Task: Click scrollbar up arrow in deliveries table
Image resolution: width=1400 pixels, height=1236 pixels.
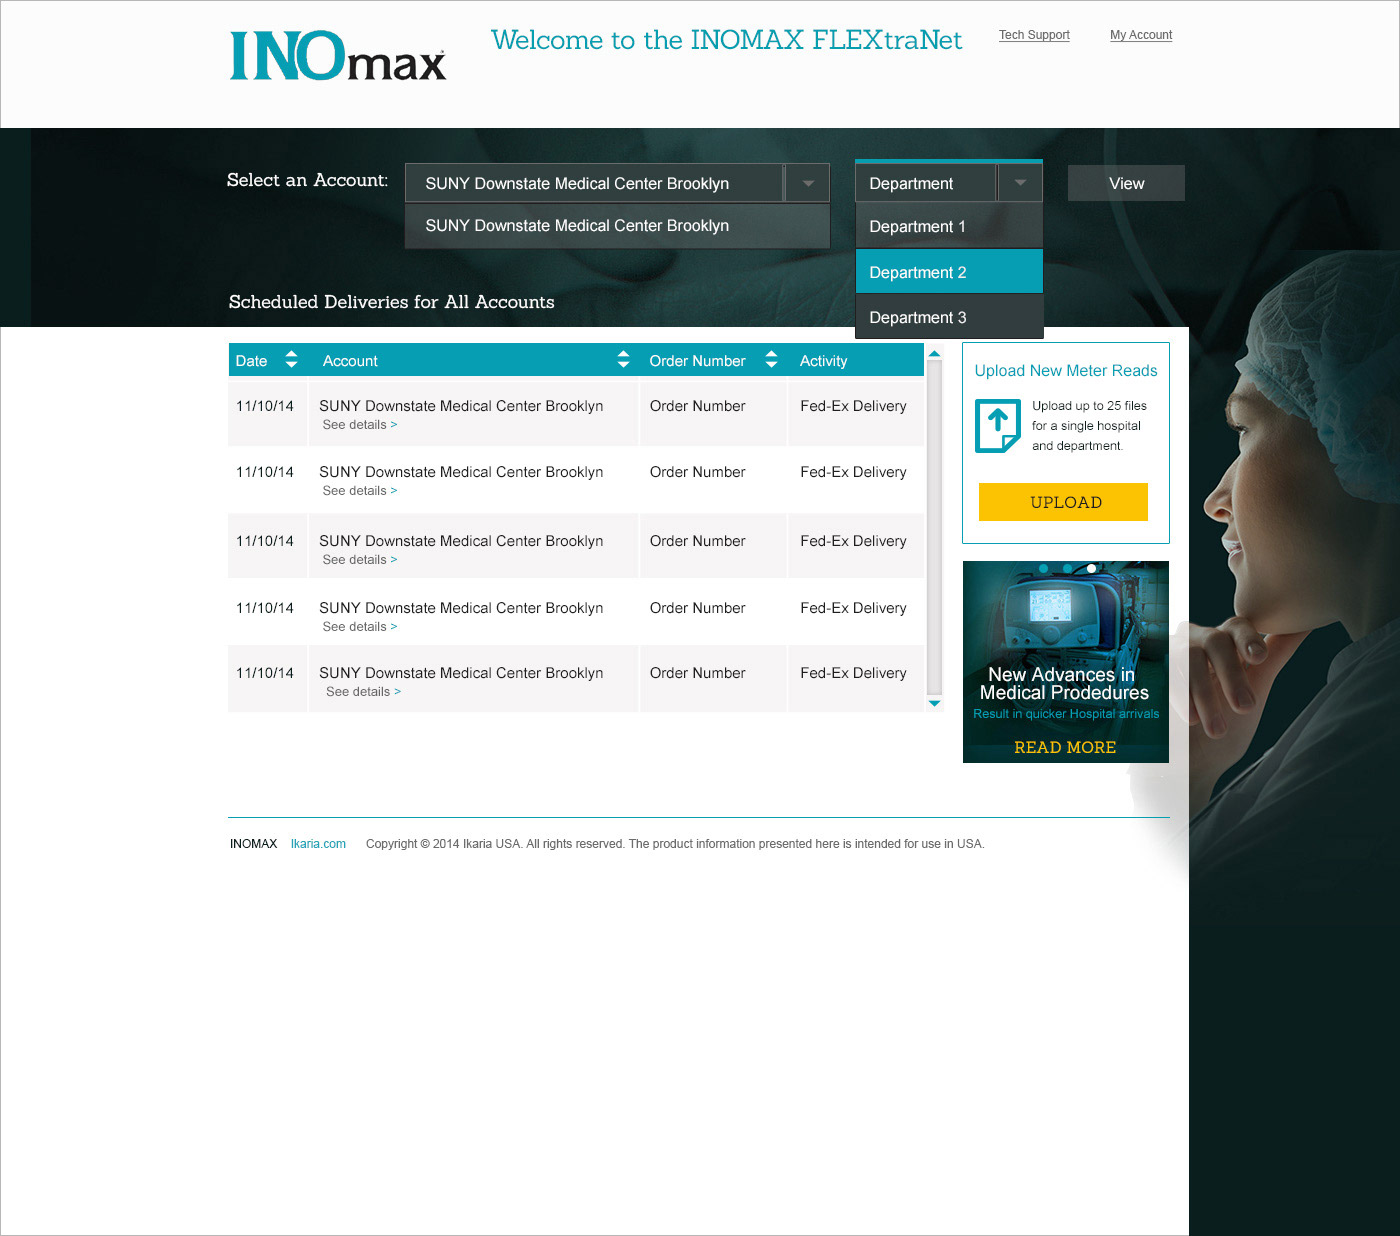Action: (934, 353)
